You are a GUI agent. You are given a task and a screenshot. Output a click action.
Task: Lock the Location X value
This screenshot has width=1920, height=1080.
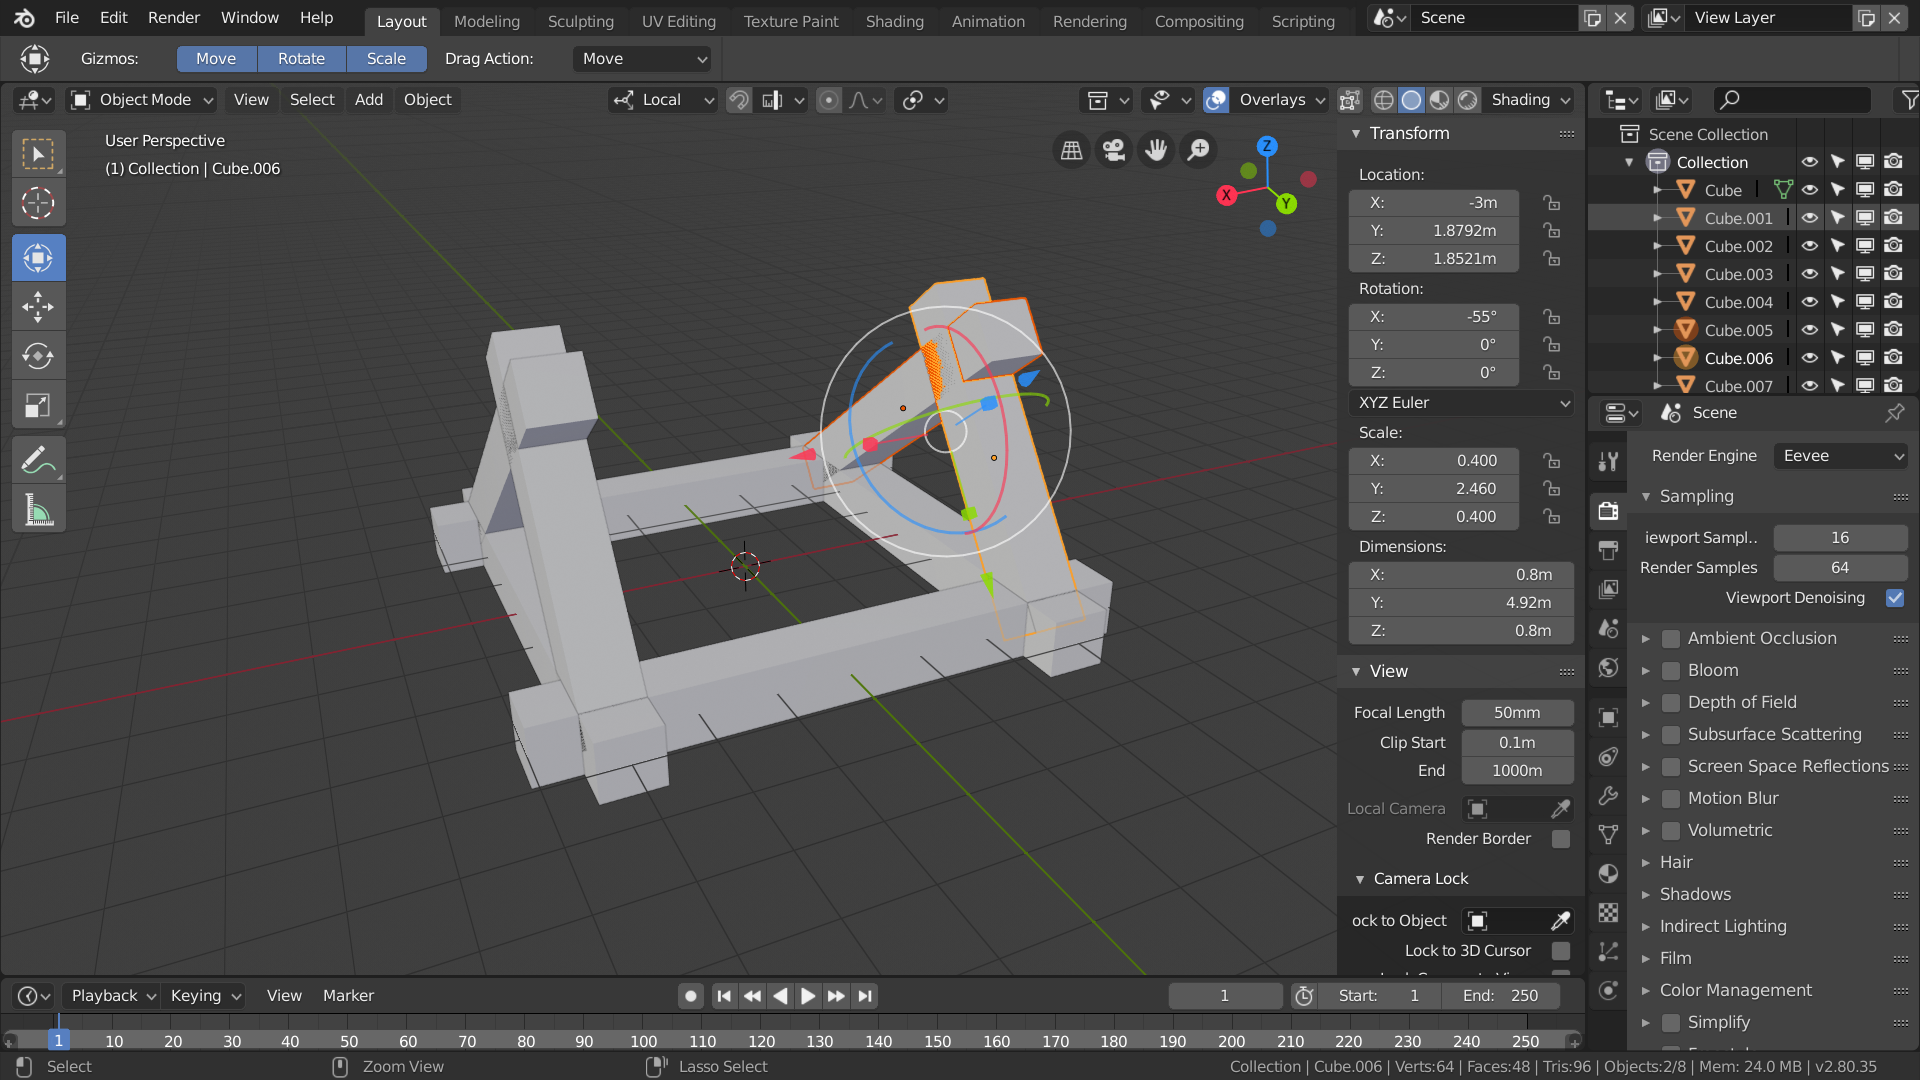(1551, 203)
